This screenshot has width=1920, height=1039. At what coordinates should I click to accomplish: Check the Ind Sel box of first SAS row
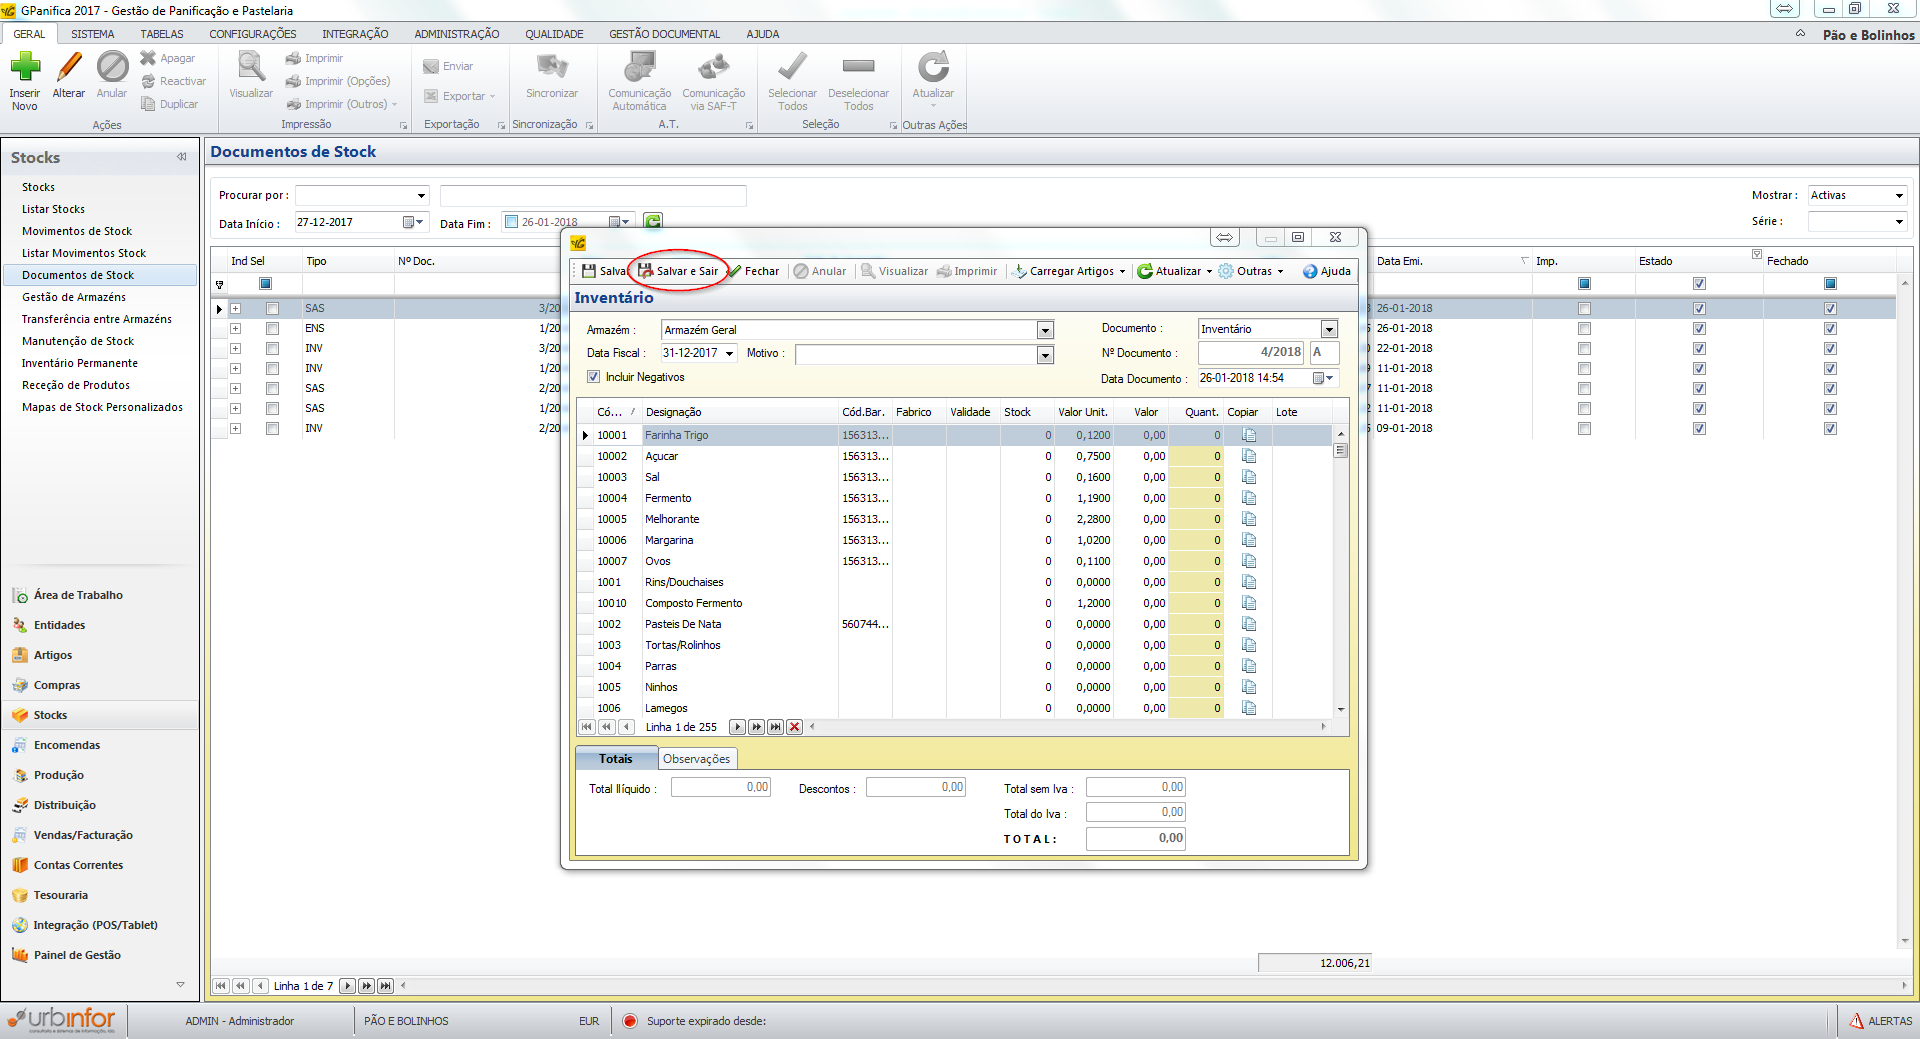[272, 309]
